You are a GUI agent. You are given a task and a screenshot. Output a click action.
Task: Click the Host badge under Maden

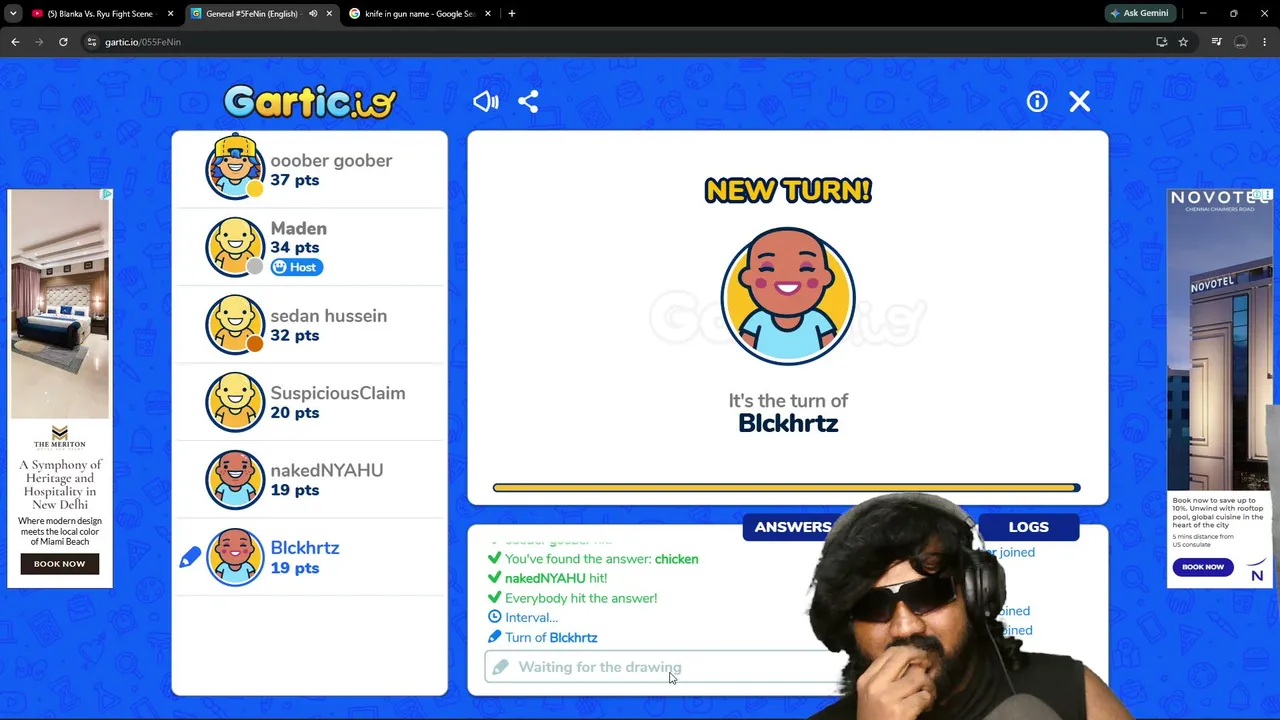[296, 267]
